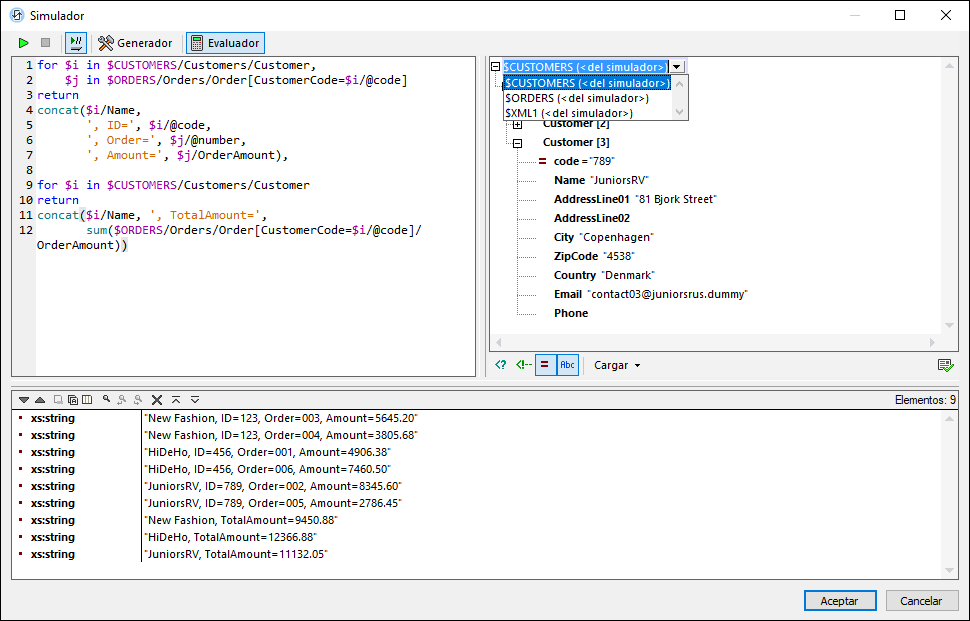The width and height of the screenshot is (970, 621).
Task: Collapse the Customer [3] tree node
Action: [x=517, y=143]
